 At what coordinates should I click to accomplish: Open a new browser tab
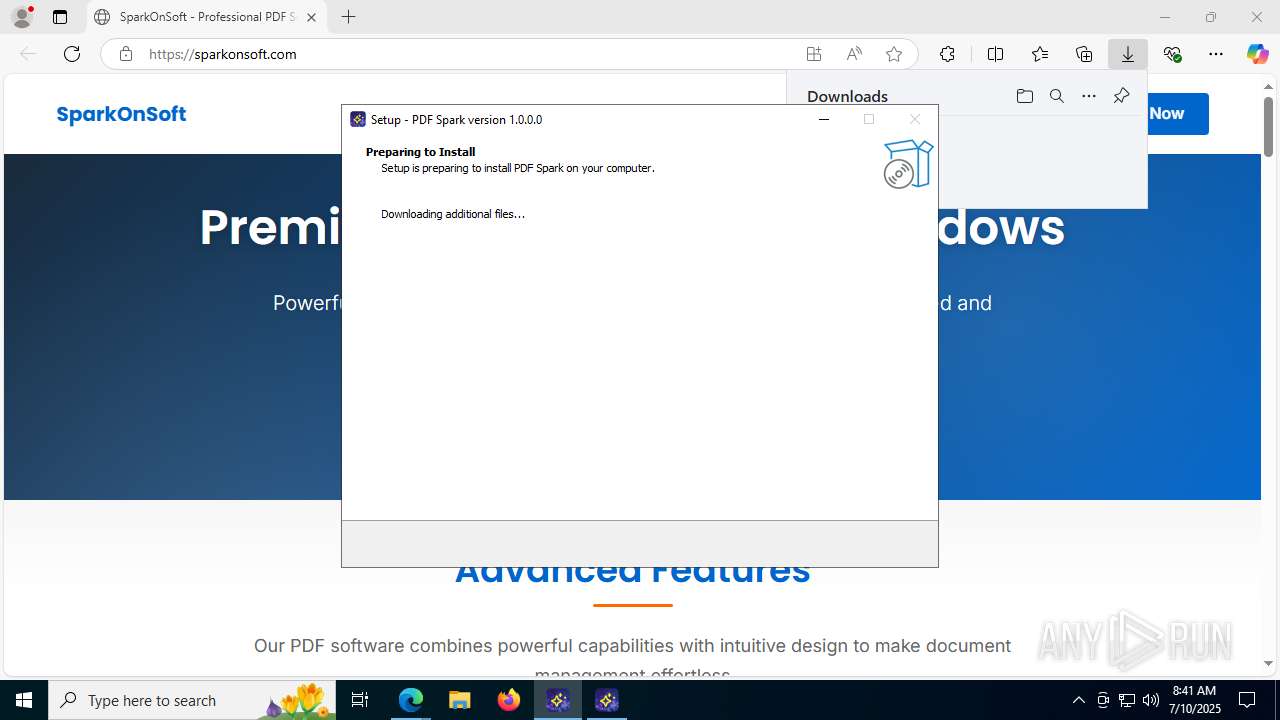click(348, 17)
